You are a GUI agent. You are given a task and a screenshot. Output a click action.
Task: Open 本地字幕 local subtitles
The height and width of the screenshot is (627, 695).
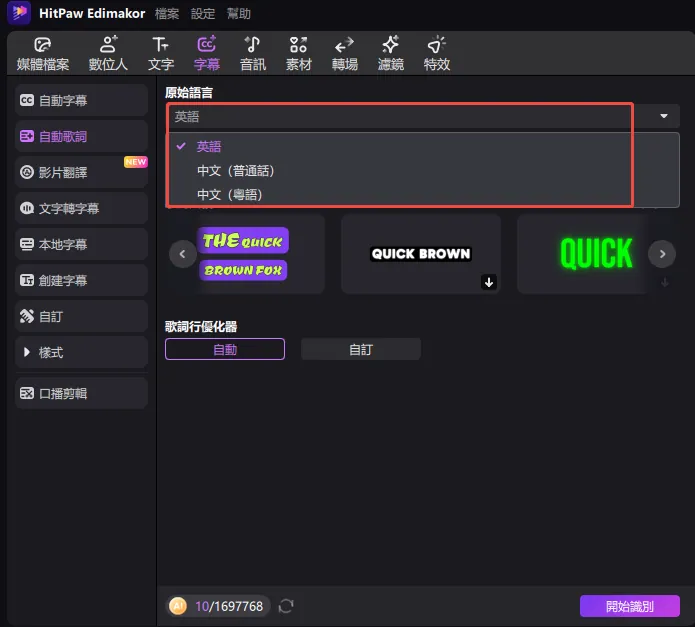(x=82, y=244)
